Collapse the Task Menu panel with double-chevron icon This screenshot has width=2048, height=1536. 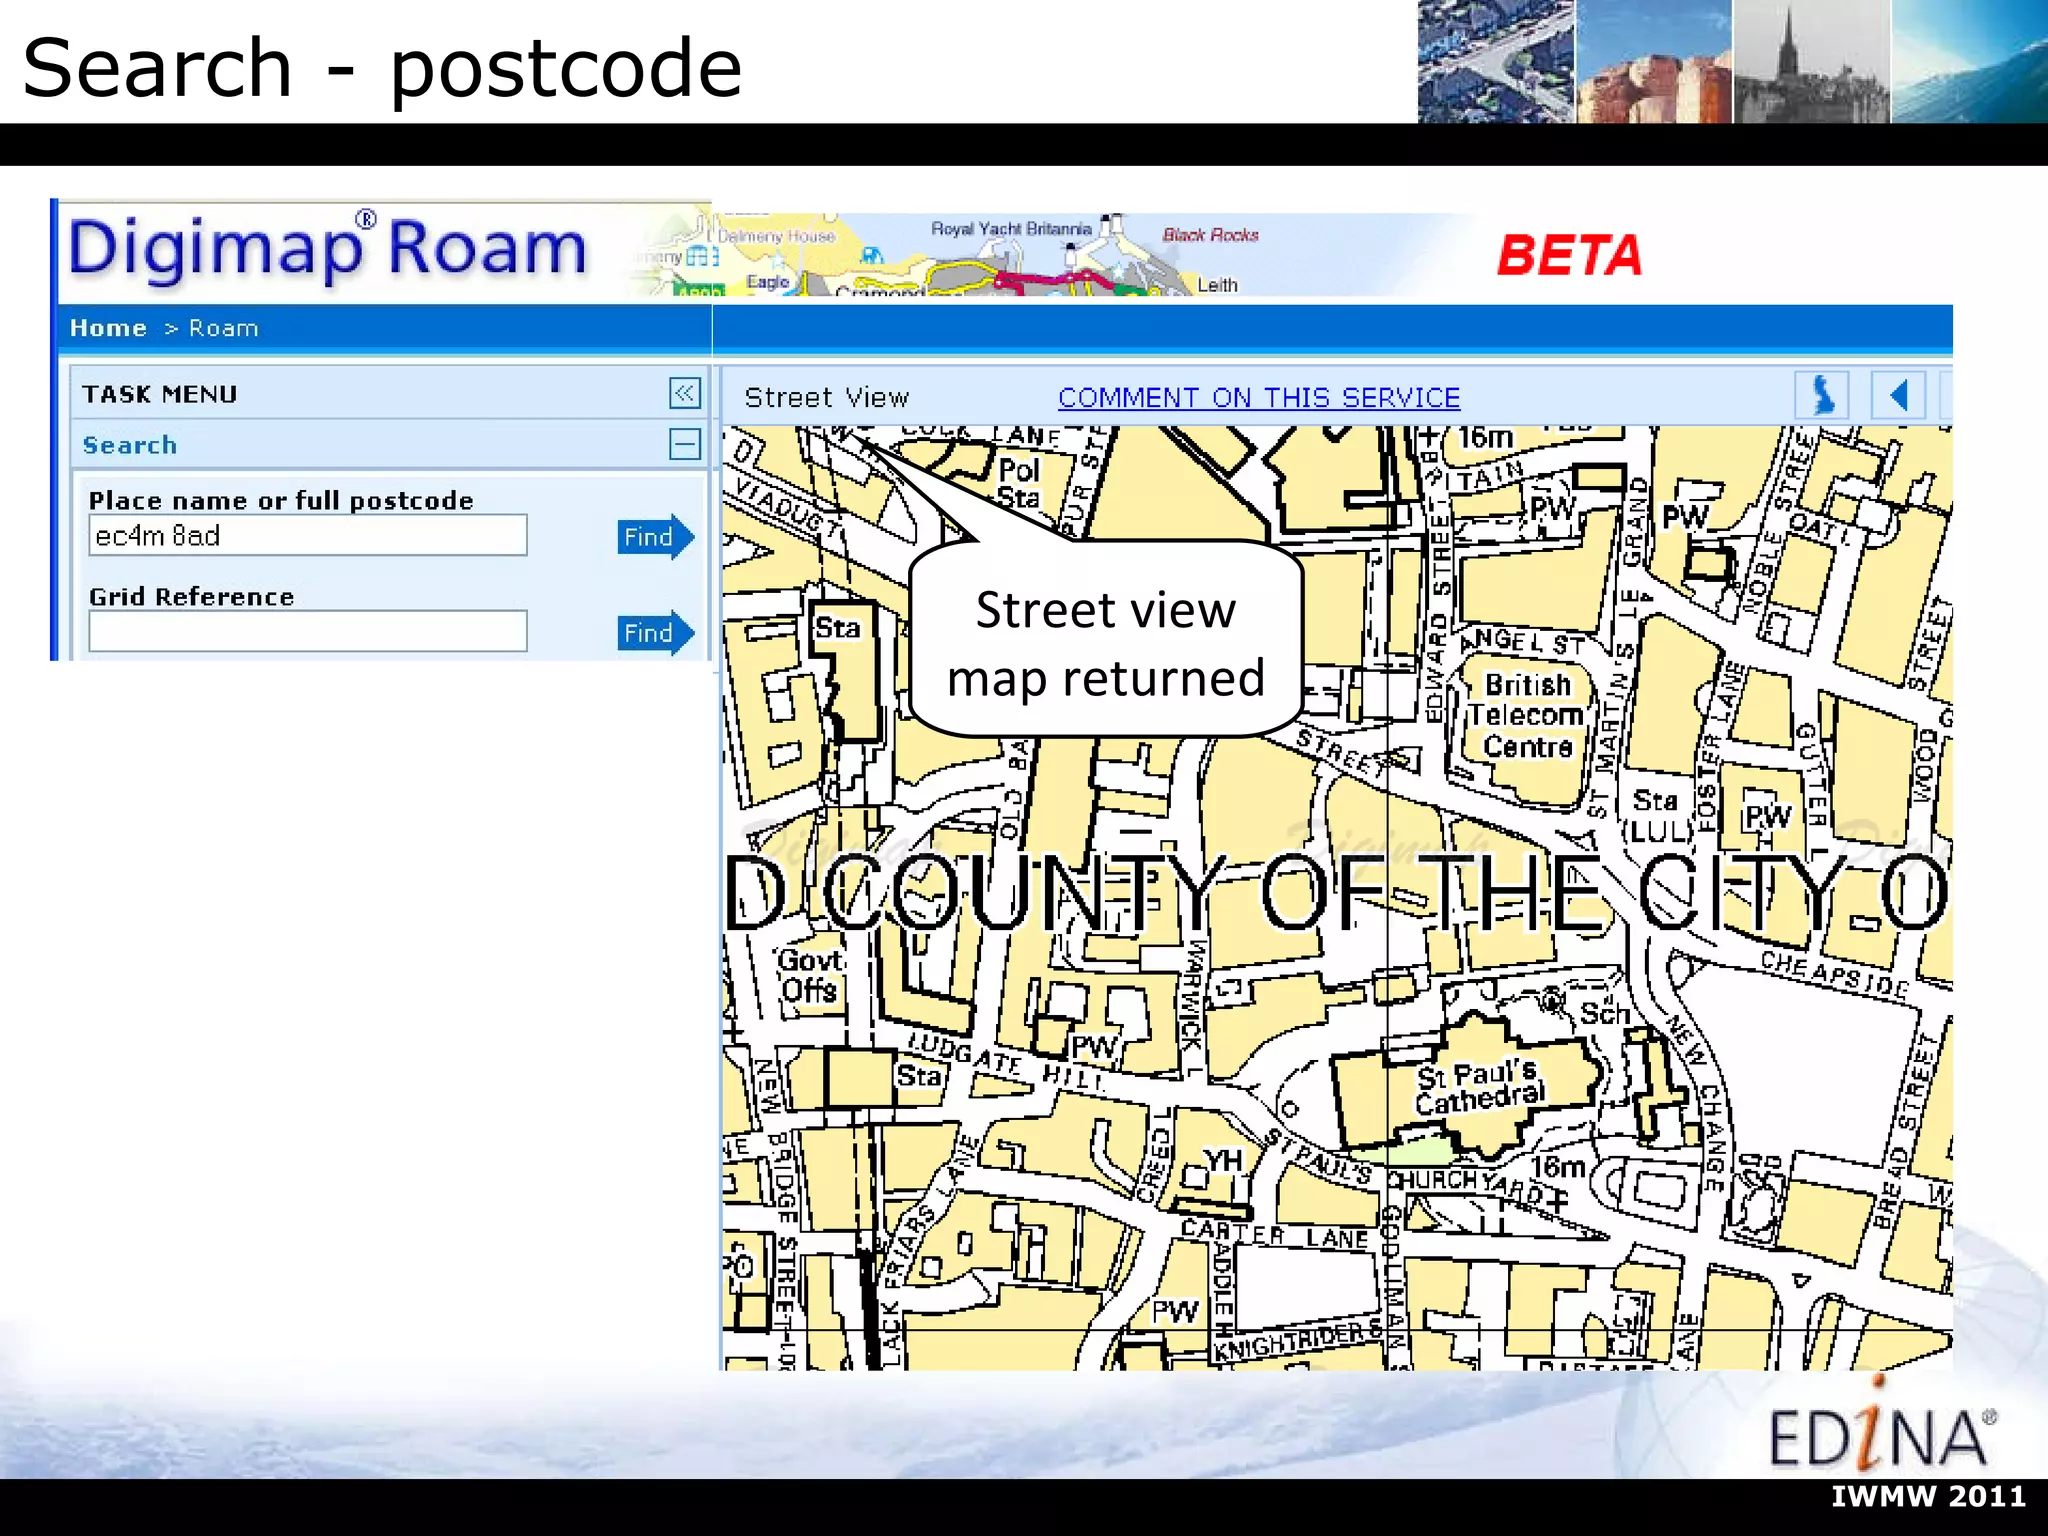[x=685, y=393]
